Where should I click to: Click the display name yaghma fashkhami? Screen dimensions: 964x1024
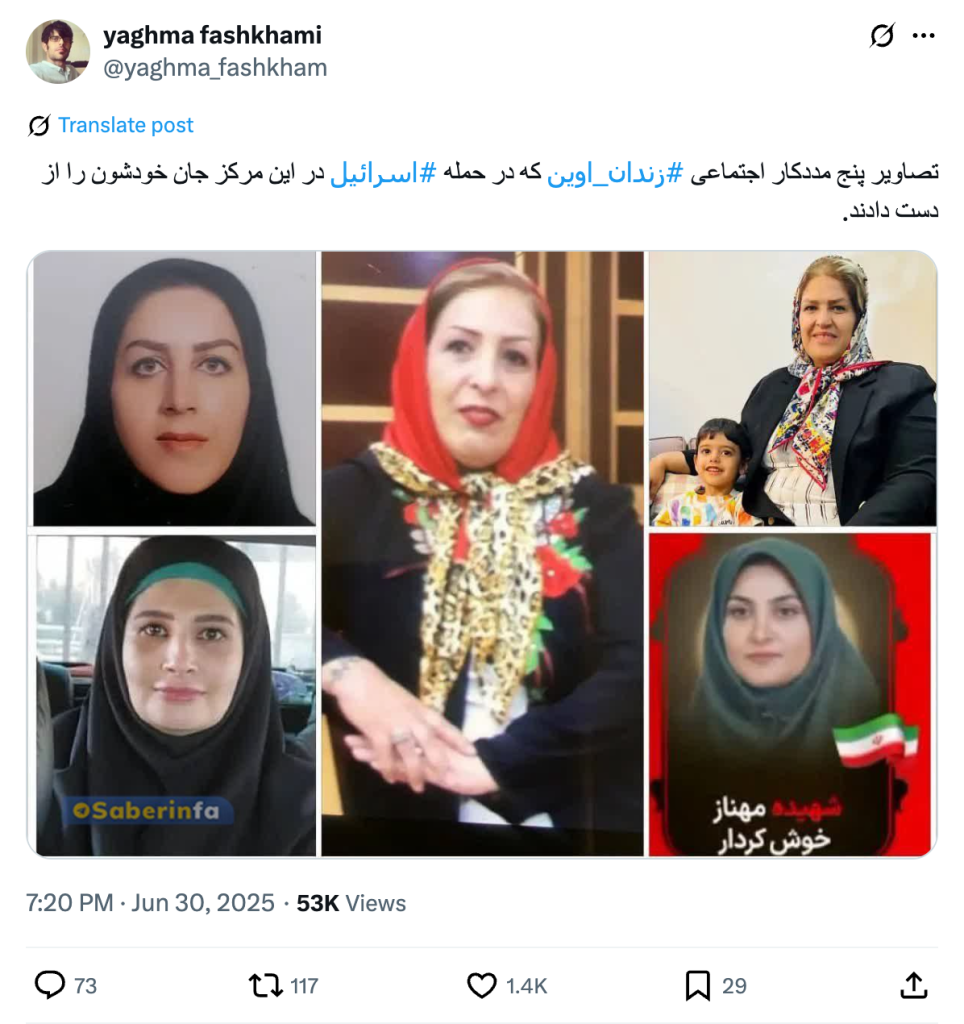212,35
